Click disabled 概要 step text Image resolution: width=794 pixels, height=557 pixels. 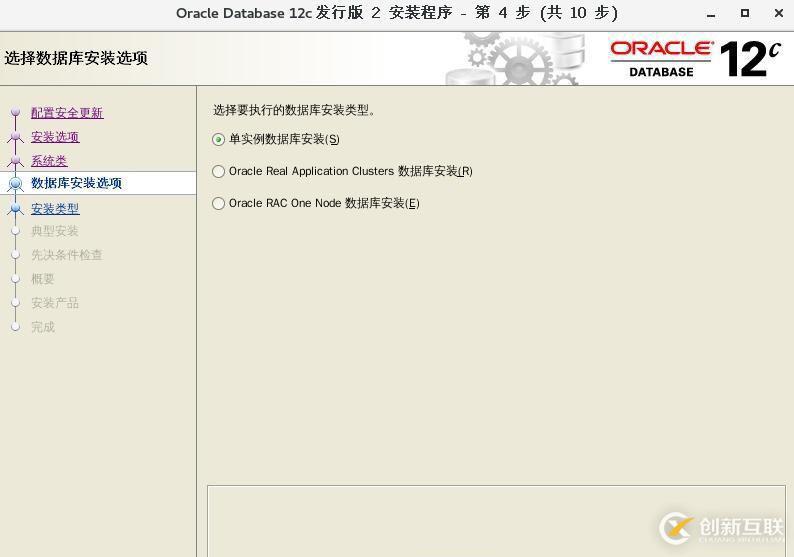click(x=43, y=278)
